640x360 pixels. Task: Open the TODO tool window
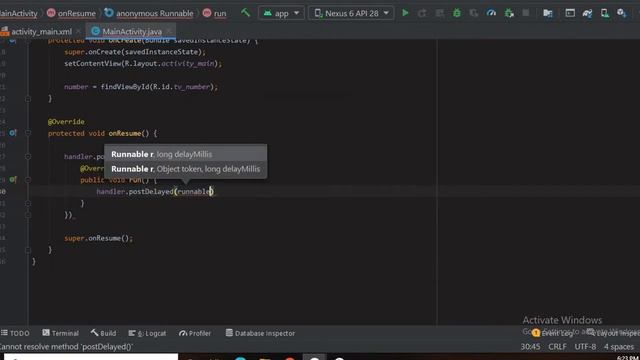point(15,333)
